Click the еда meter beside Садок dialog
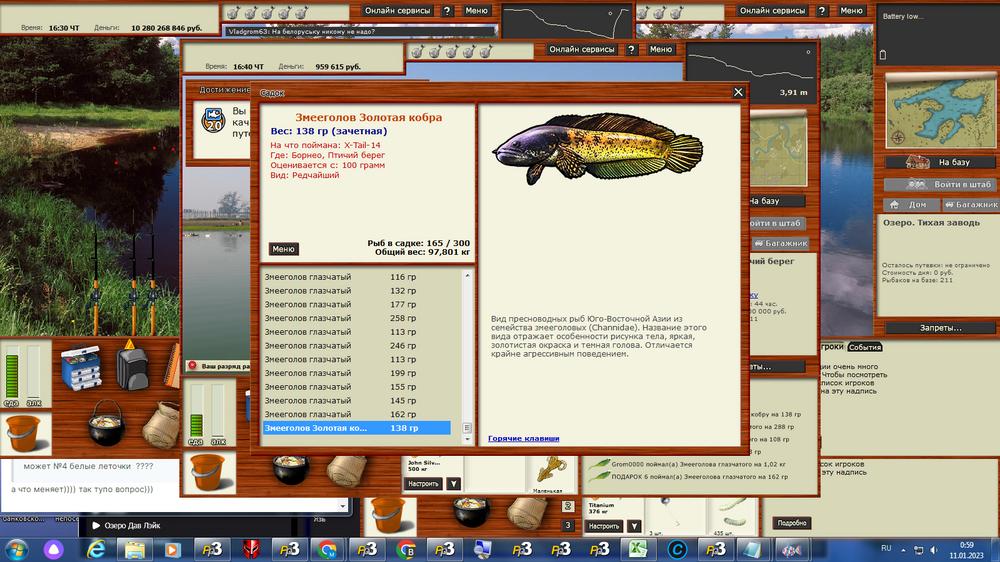The width and height of the screenshot is (1000, 562). click(196, 414)
